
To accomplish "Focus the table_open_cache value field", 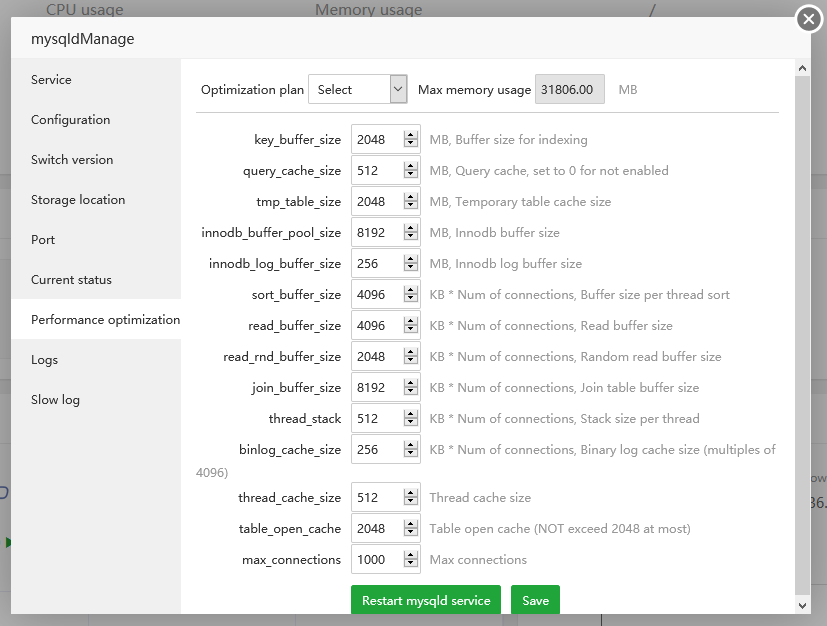I will (x=377, y=529).
